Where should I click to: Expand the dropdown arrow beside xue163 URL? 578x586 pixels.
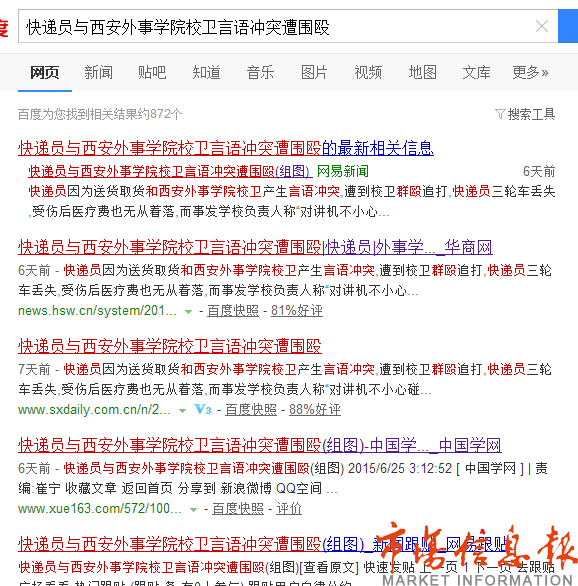(x=194, y=509)
